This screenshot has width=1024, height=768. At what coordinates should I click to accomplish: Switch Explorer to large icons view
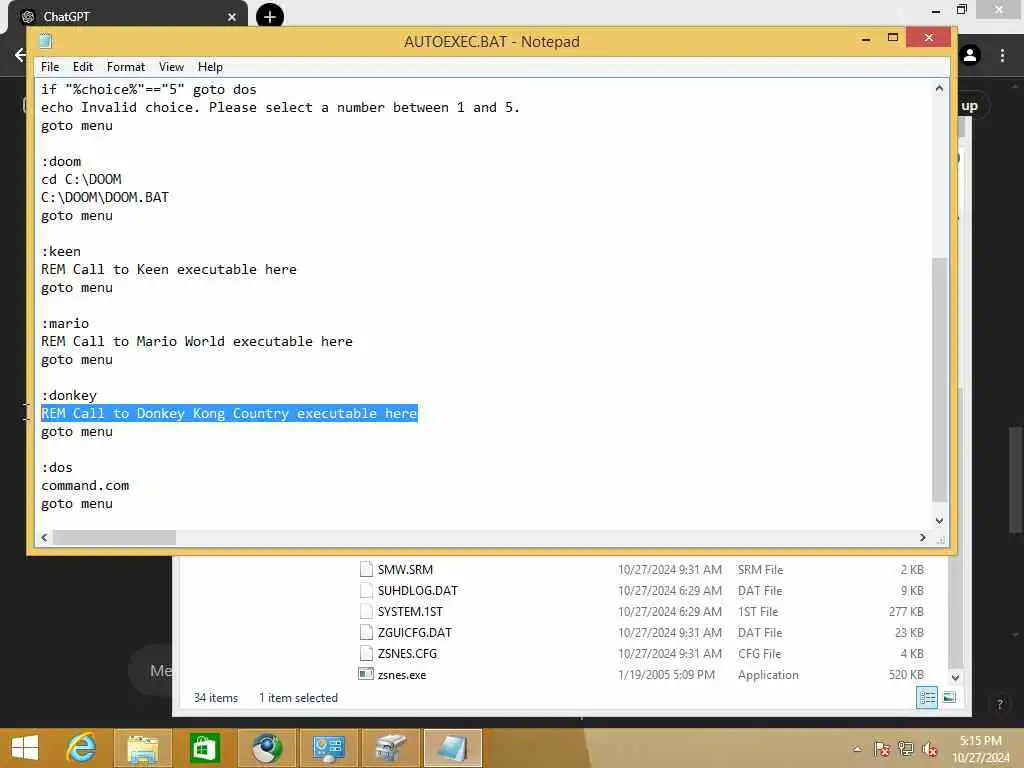click(950, 697)
